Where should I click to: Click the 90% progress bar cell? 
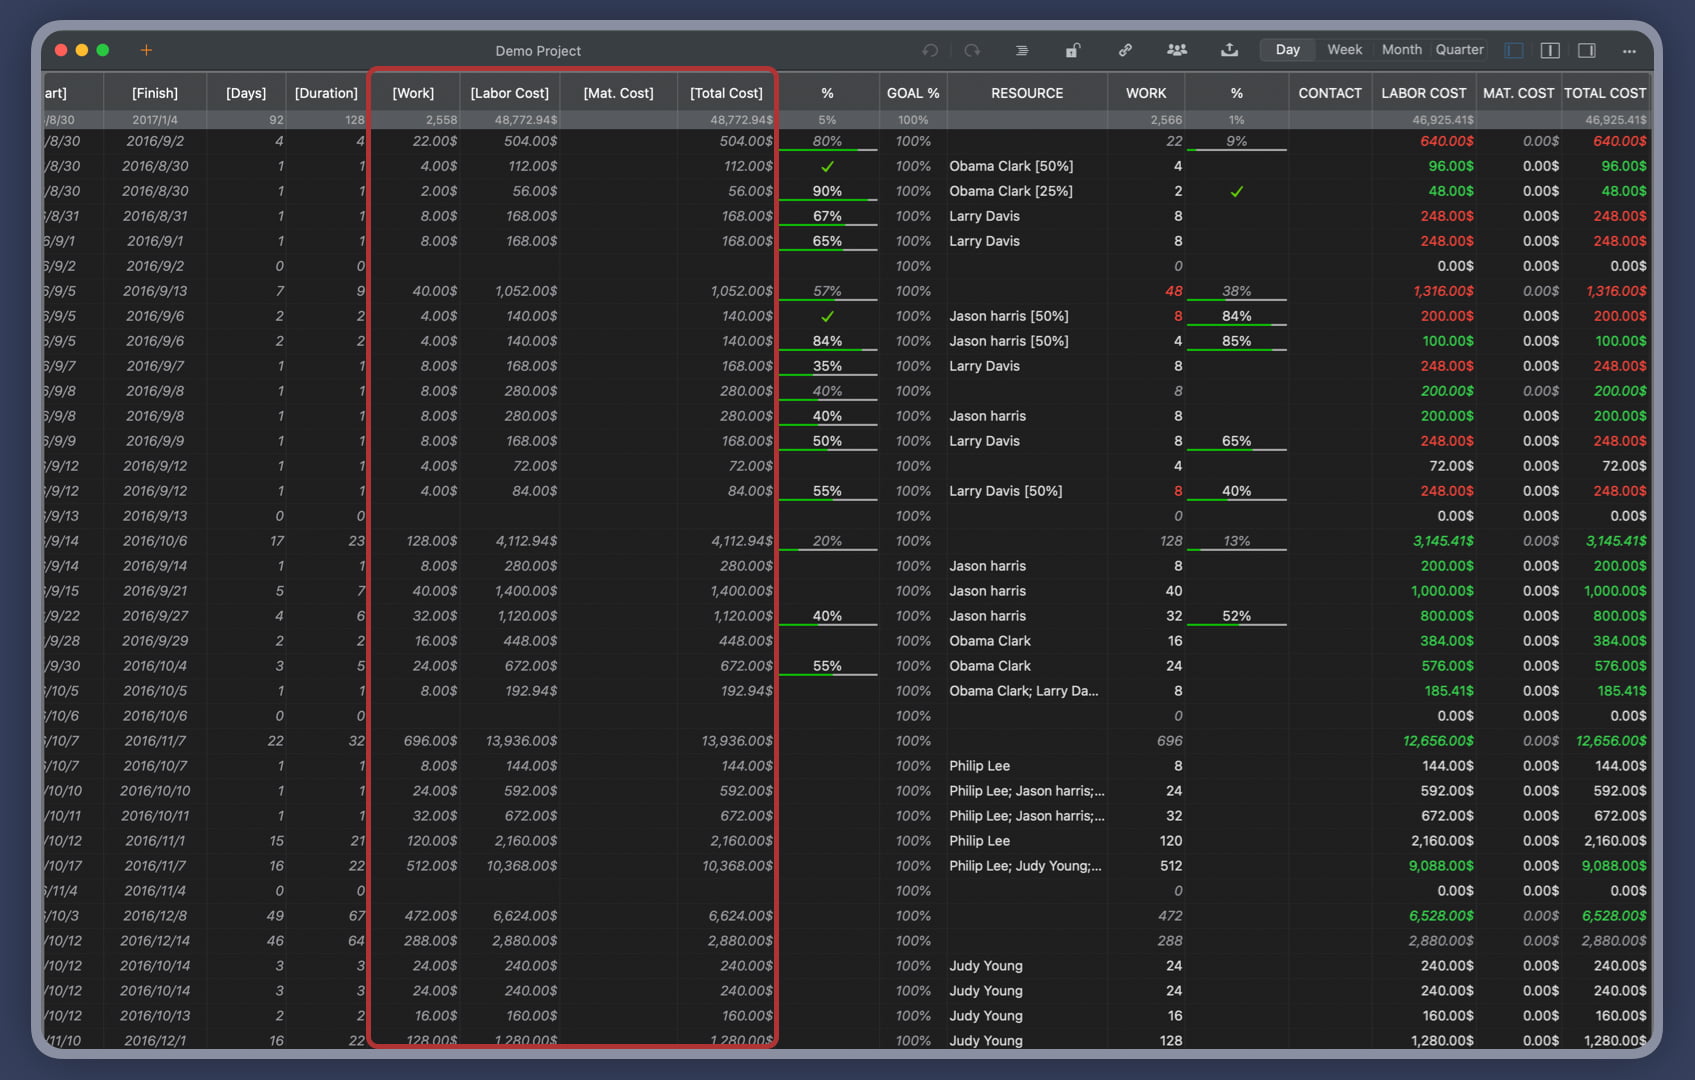[x=827, y=191]
